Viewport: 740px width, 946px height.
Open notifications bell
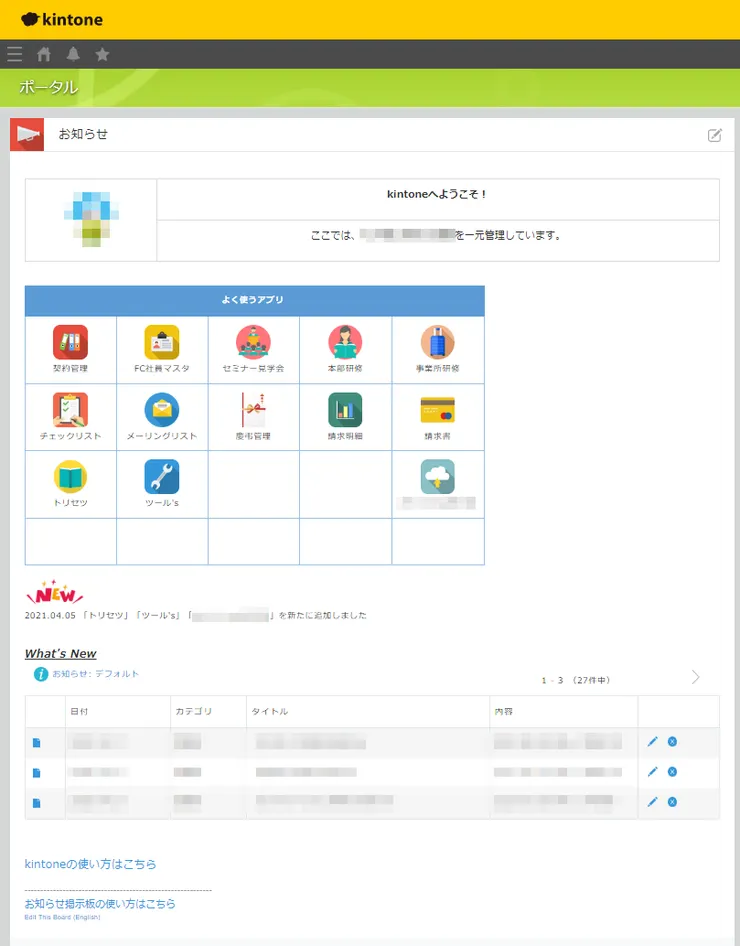point(73,54)
